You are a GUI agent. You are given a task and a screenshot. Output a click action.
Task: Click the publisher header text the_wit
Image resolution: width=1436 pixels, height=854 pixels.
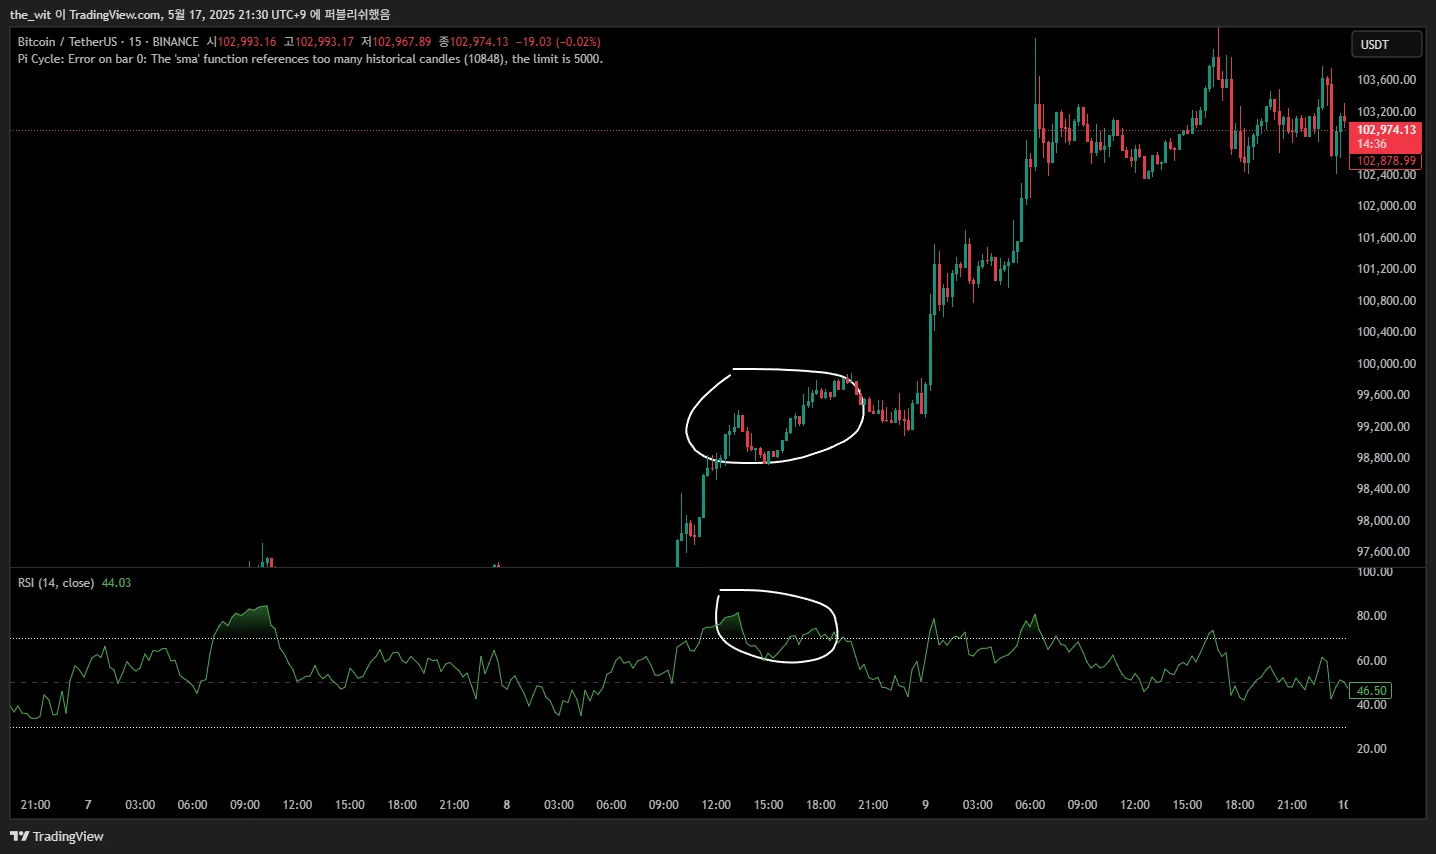[x=30, y=15]
